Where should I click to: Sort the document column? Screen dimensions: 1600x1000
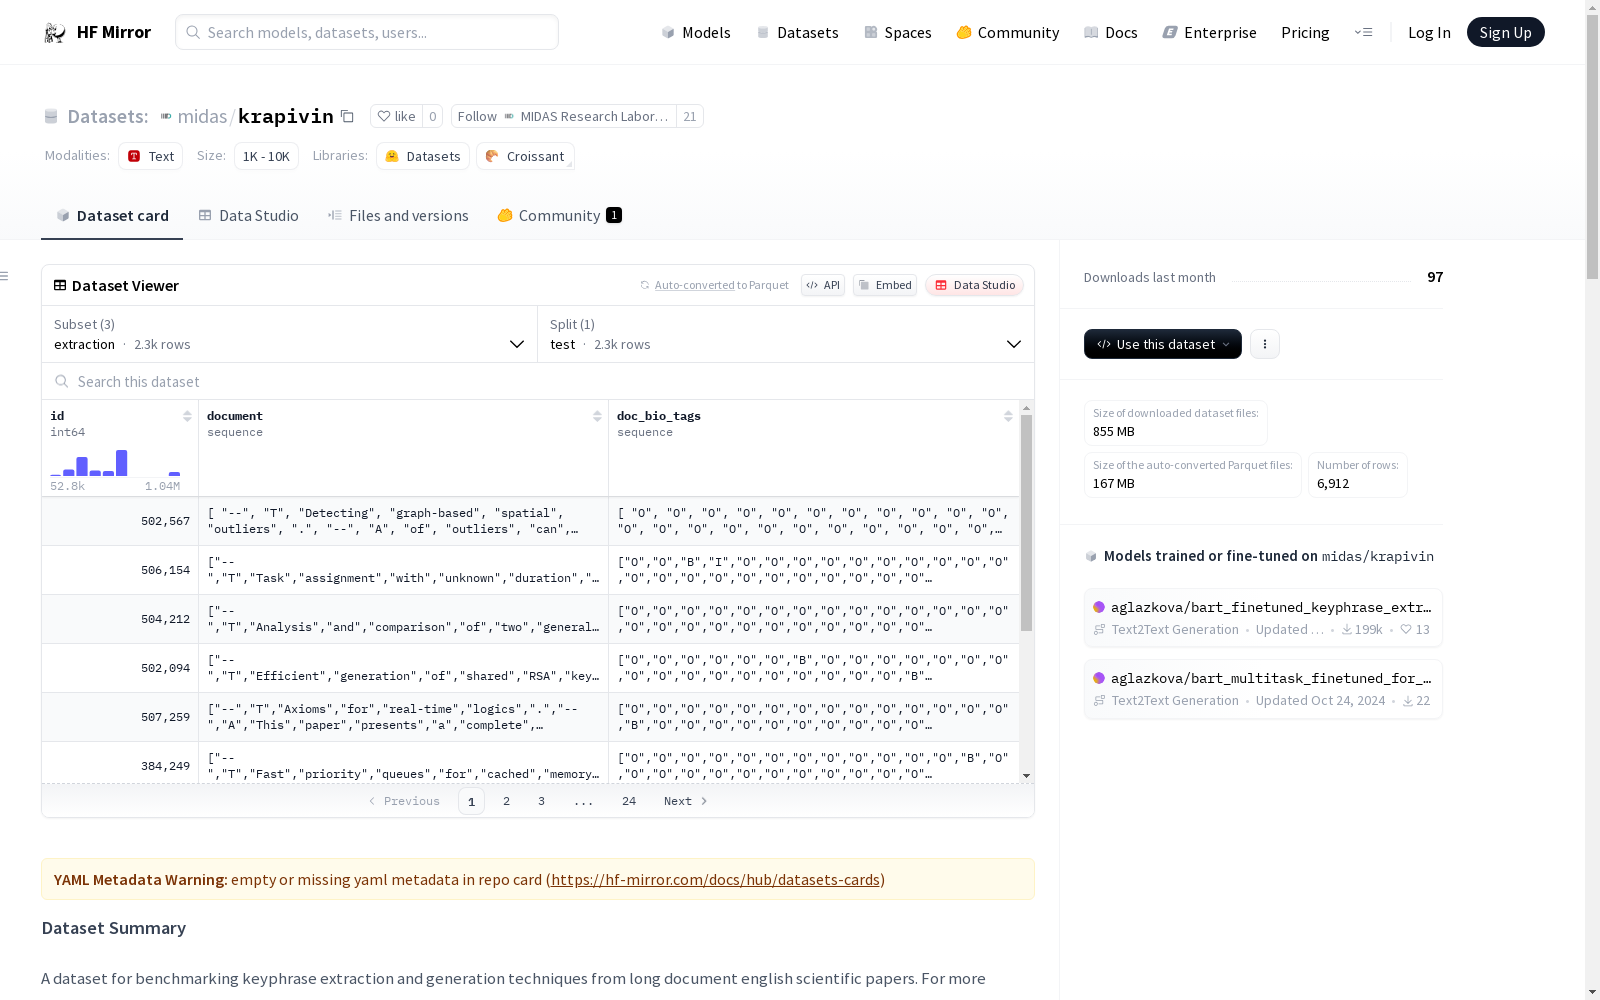click(x=597, y=416)
